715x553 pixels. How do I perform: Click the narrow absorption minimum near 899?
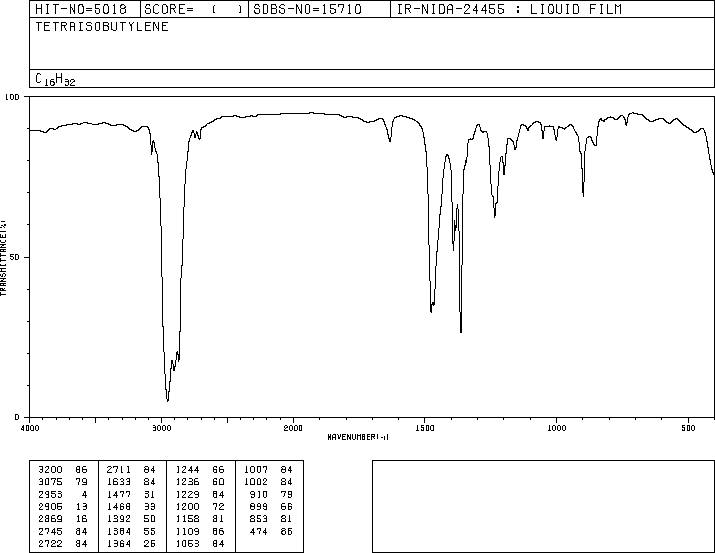click(x=583, y=195)
